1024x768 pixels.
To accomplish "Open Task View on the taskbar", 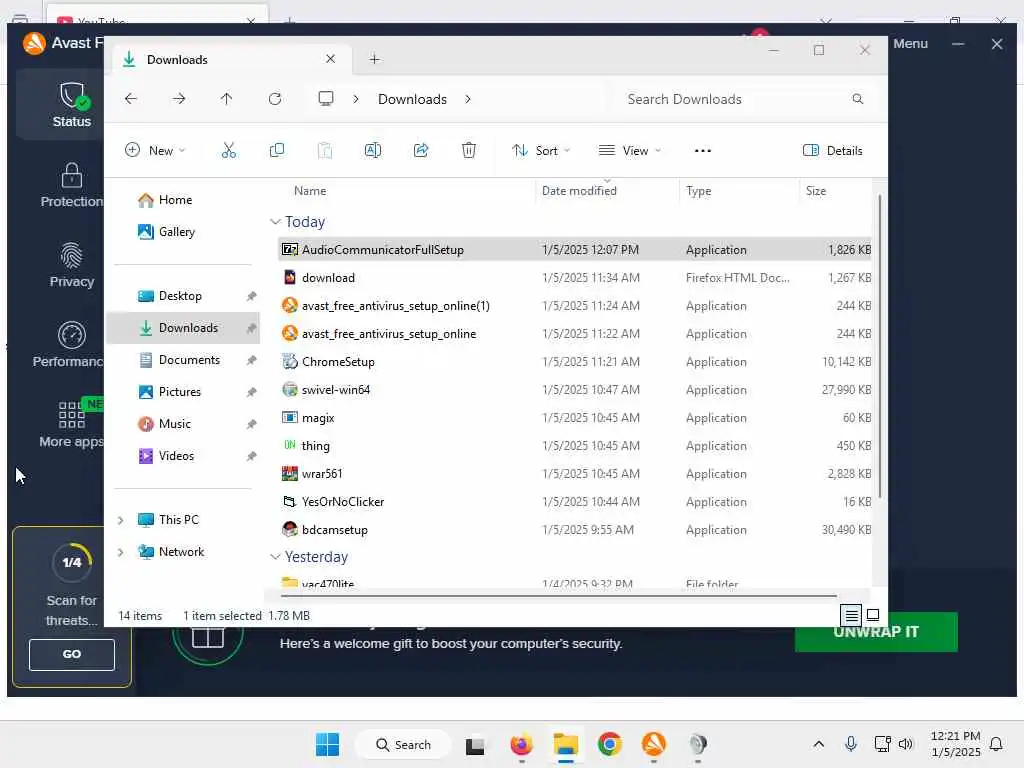I will (x=475, y=745).
